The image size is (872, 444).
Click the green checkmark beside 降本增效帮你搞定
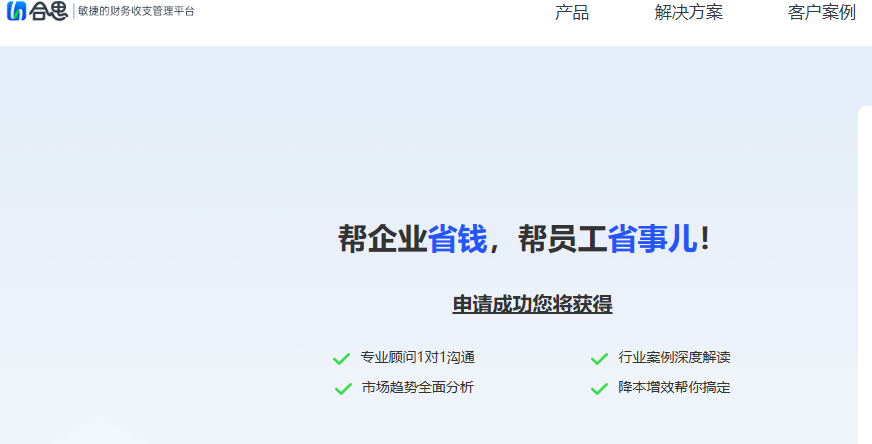599,389
